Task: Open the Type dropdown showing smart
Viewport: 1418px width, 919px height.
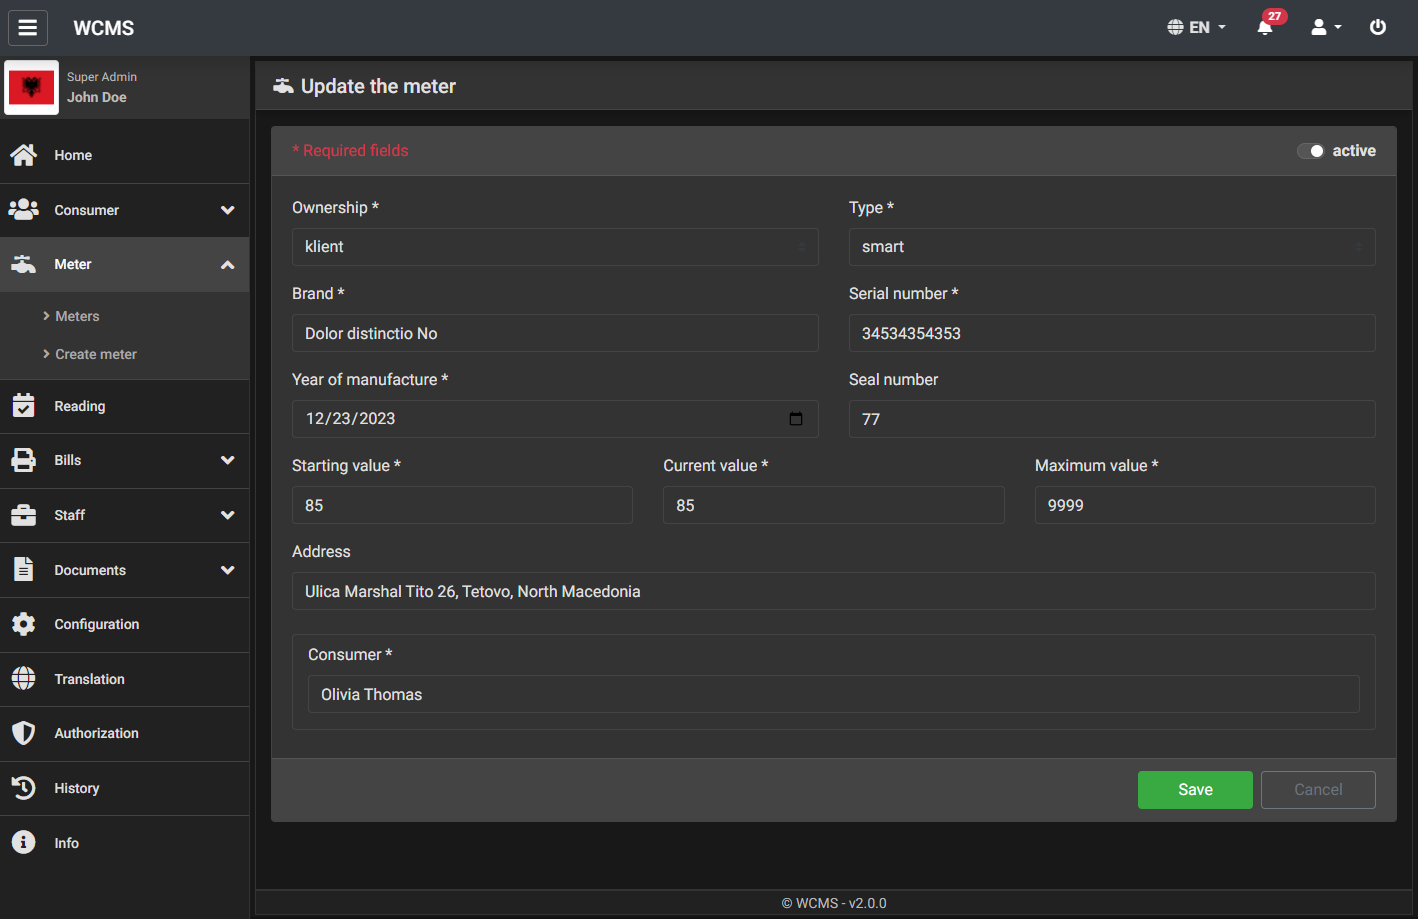Action: tap(1112, 247)
